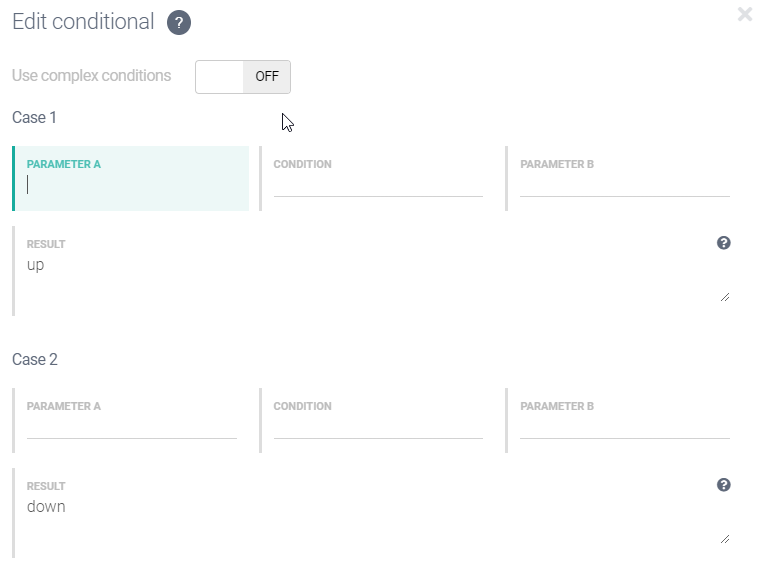Image resolution: width=765 pixels, height=565 pixels.
Task: Click the Case 2 result text "down"
Action: click(x=46, y=507)
